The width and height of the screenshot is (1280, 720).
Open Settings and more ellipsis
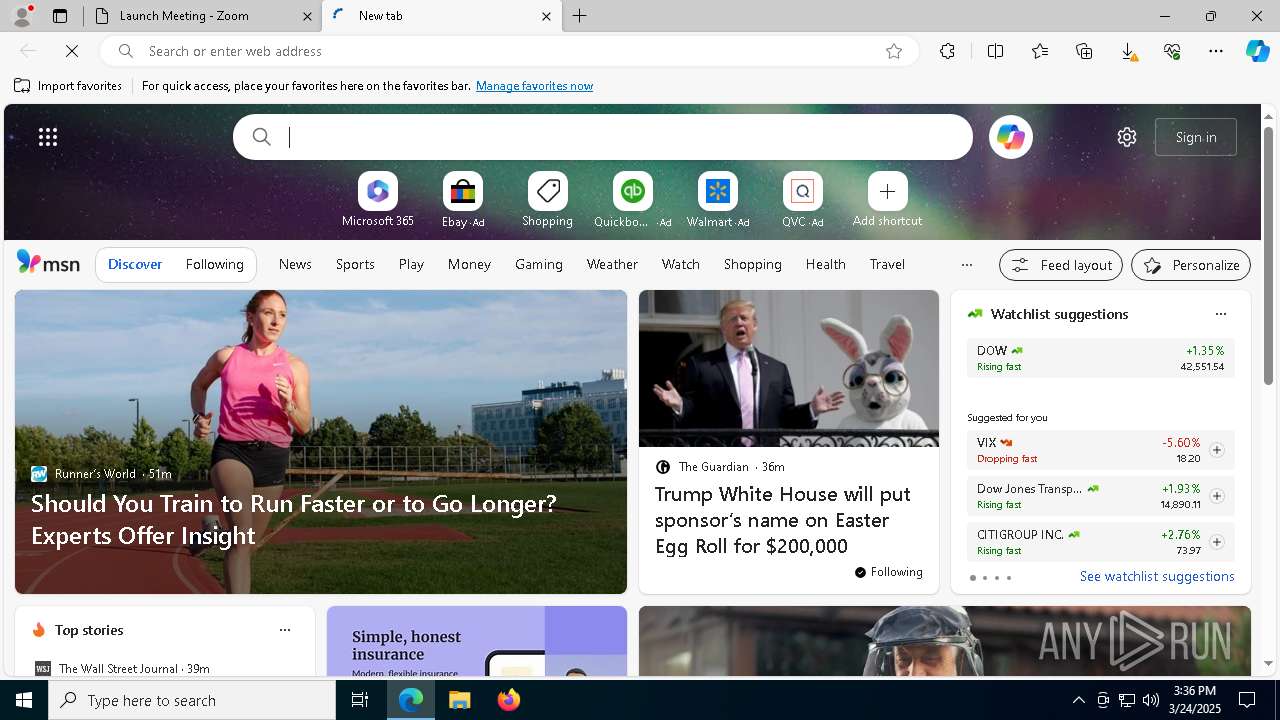pos(1216,51)
